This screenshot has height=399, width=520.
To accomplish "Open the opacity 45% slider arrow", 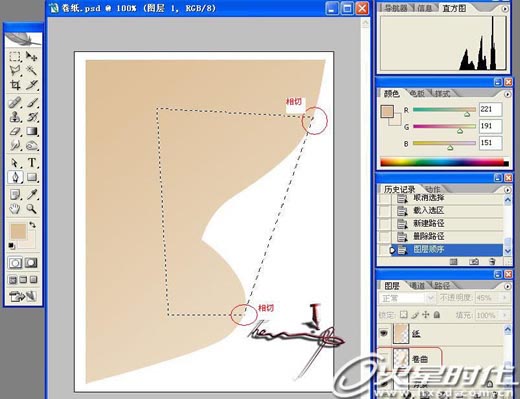I will [505, 298].
